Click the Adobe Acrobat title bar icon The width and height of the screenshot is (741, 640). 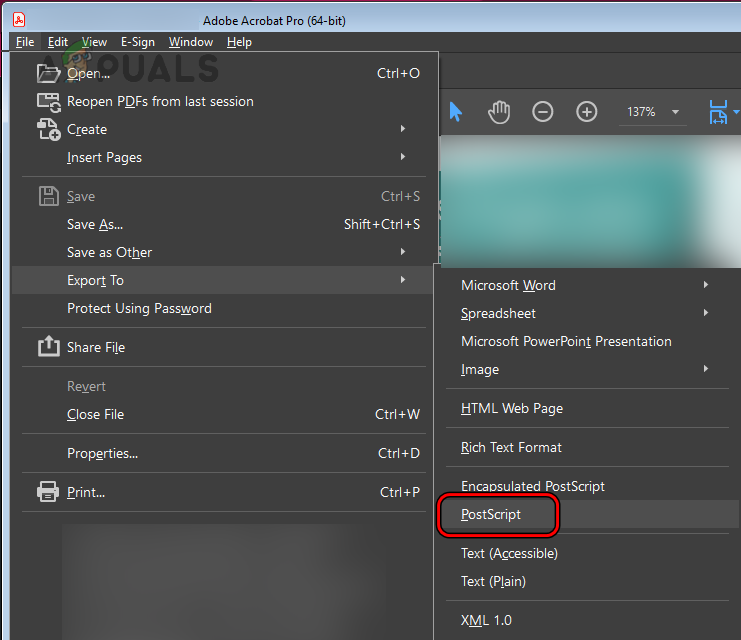19,20
